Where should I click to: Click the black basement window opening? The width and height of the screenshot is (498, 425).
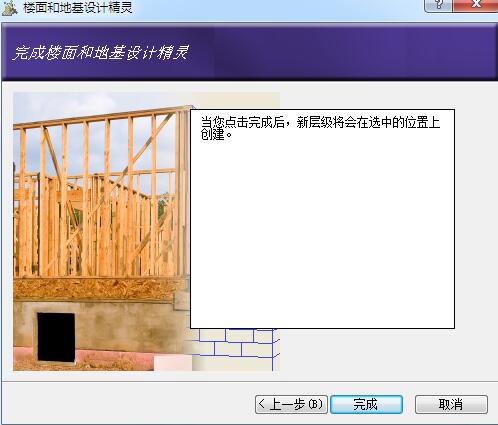click(56, 337)
